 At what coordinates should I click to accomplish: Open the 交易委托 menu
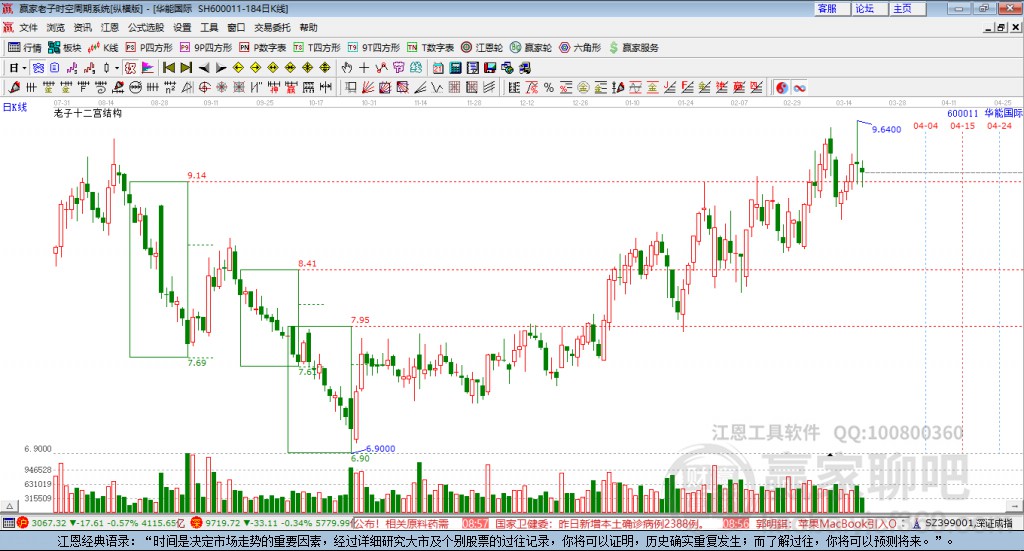[272, 27]
